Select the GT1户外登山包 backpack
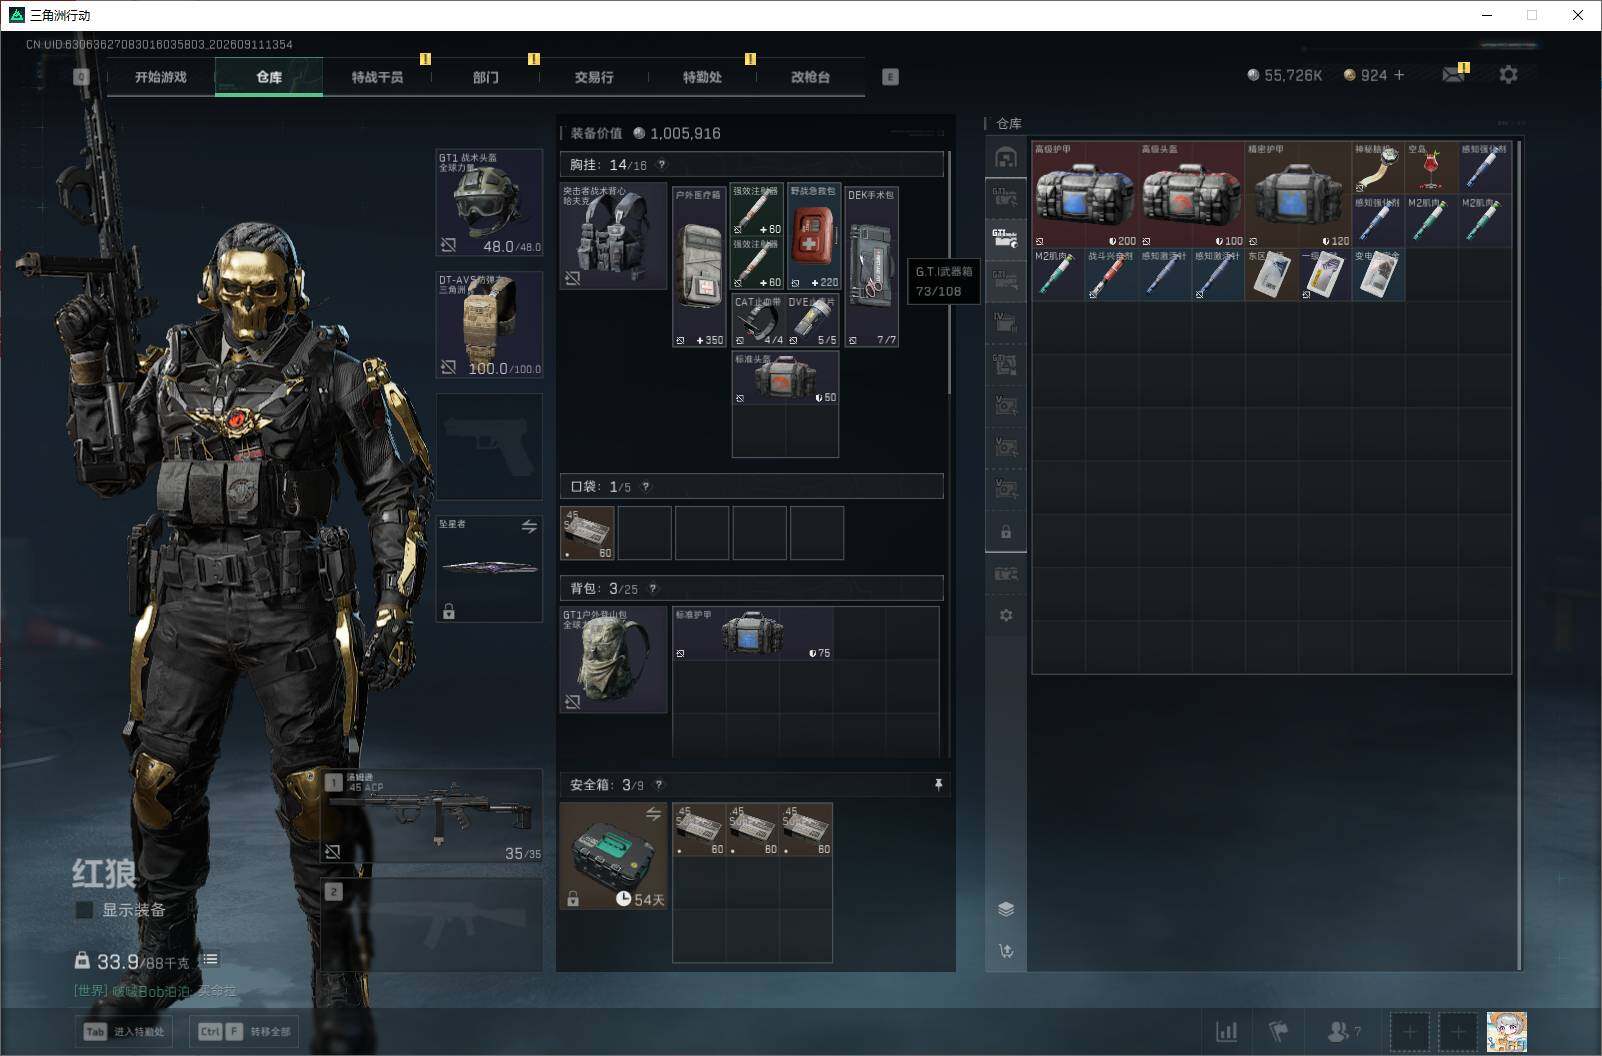This screenshot has height=1056, width=1602. (x=613, y=660)
